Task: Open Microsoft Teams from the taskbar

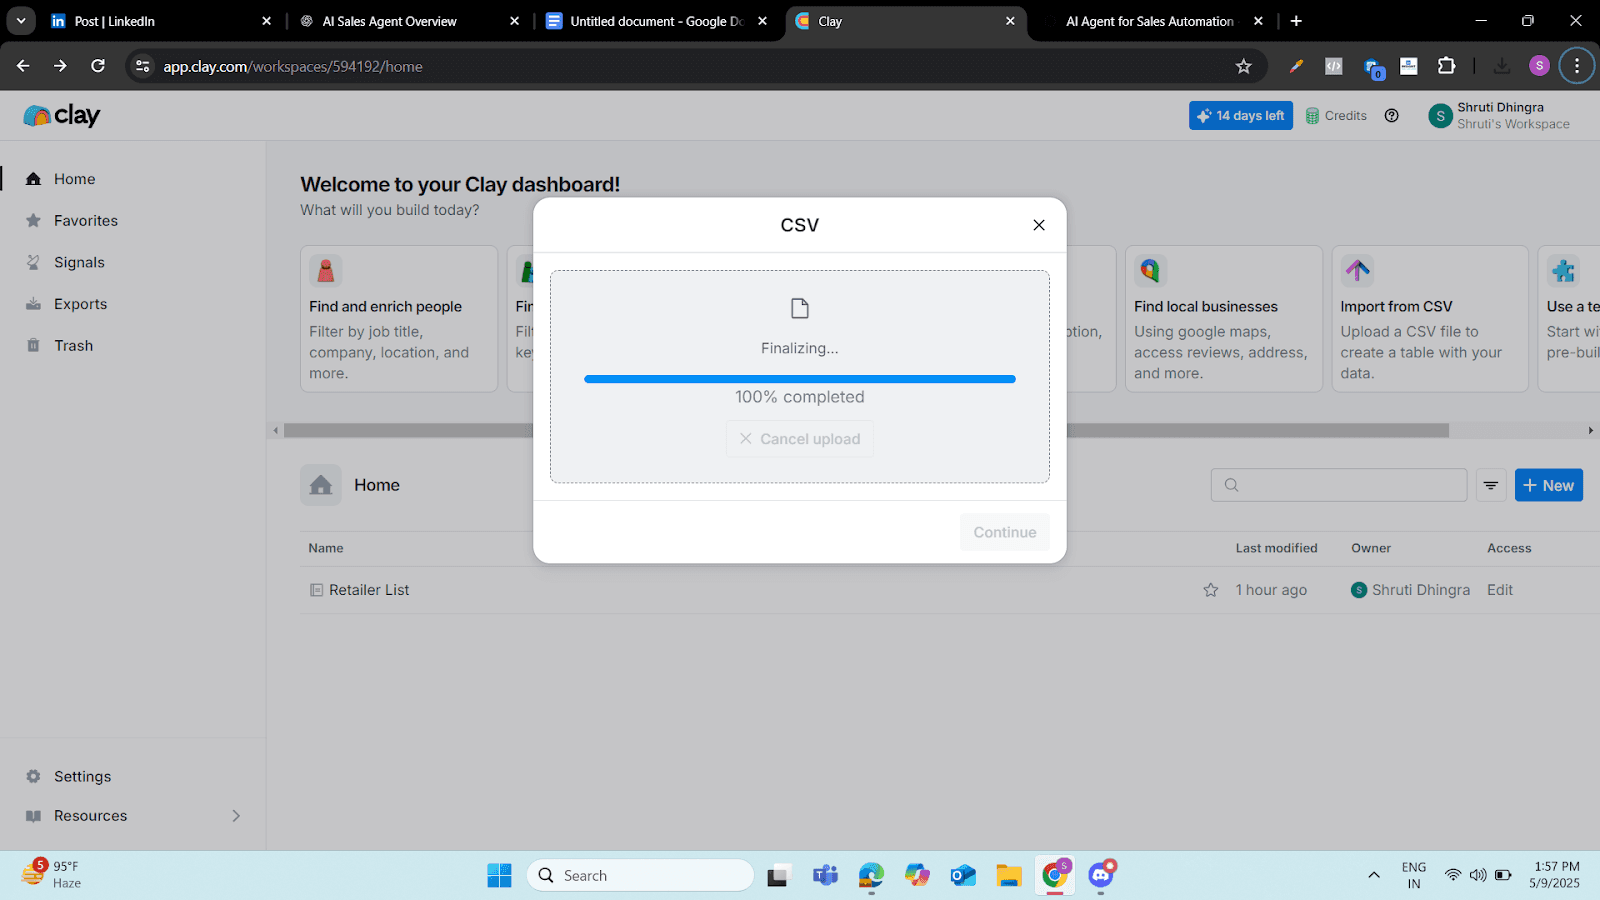Action: (x=825, y=876)
